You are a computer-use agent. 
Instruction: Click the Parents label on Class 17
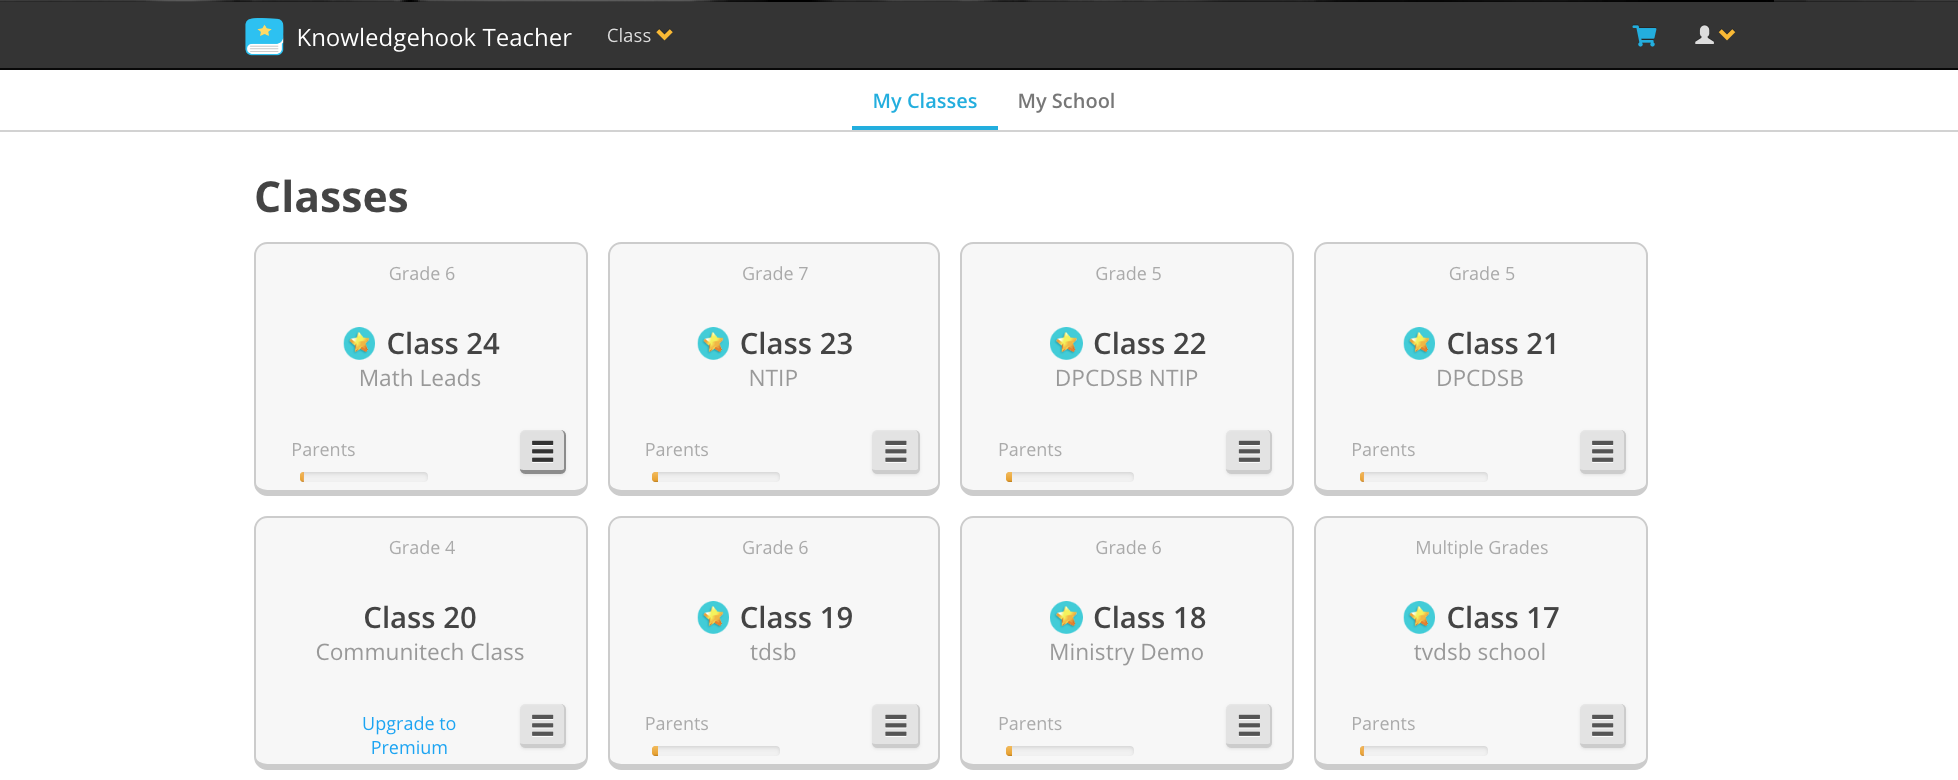click(1383, 724)
